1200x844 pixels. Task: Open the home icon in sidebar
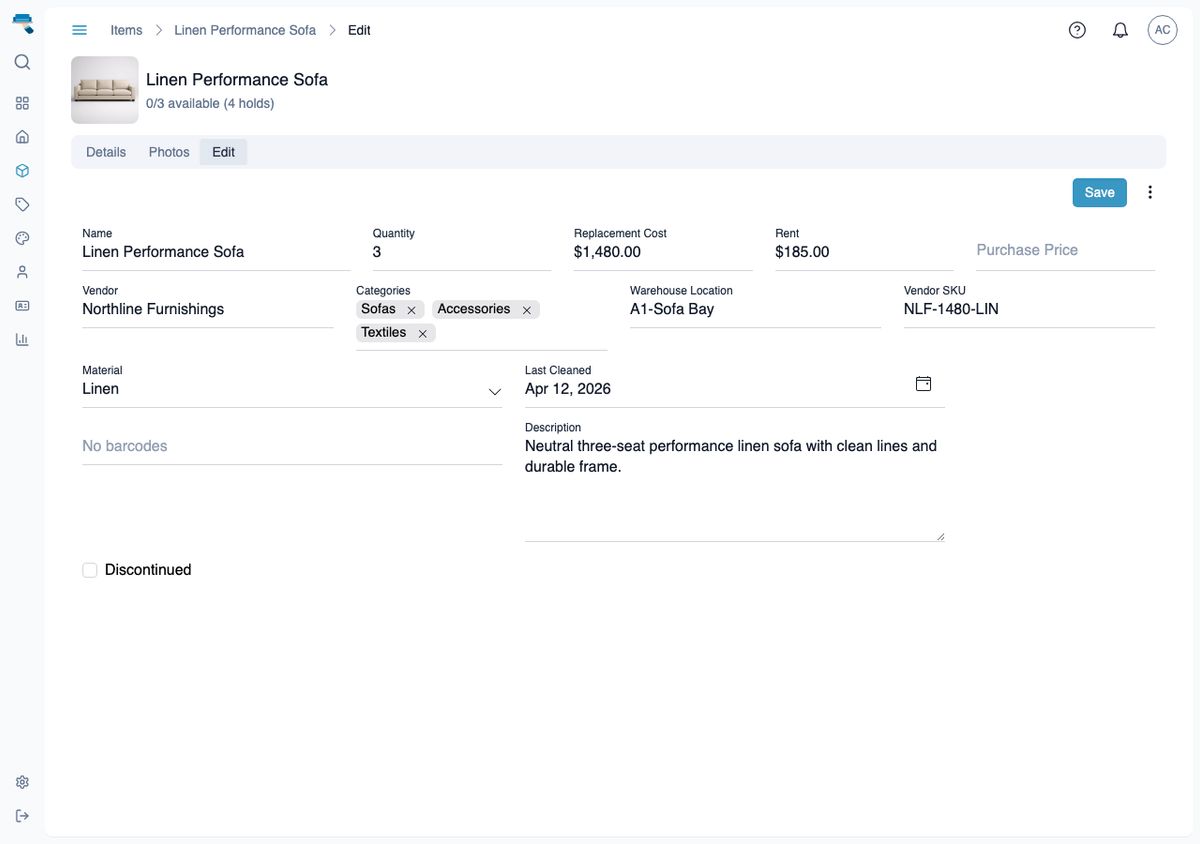(x=22, y=137)
